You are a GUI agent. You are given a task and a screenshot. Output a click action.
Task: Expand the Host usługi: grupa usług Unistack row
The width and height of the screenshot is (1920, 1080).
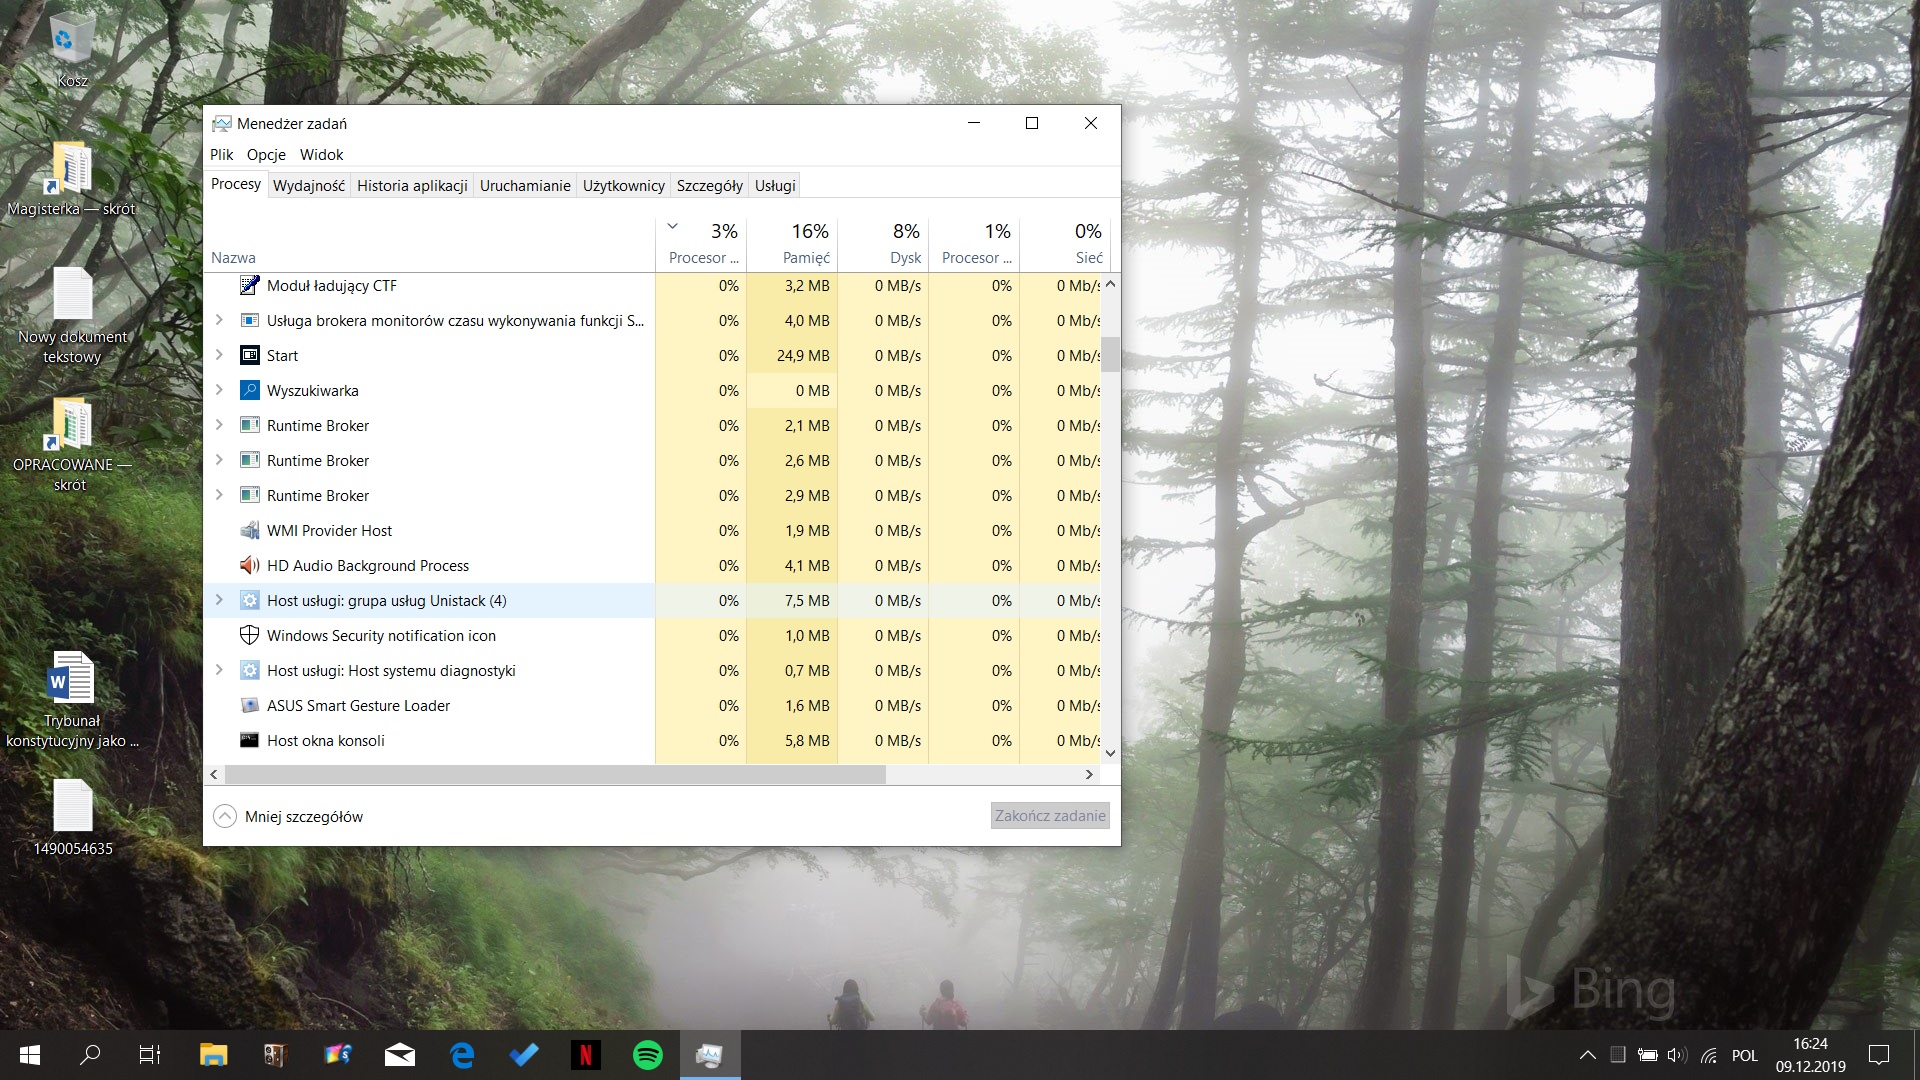tap(219, 600)
